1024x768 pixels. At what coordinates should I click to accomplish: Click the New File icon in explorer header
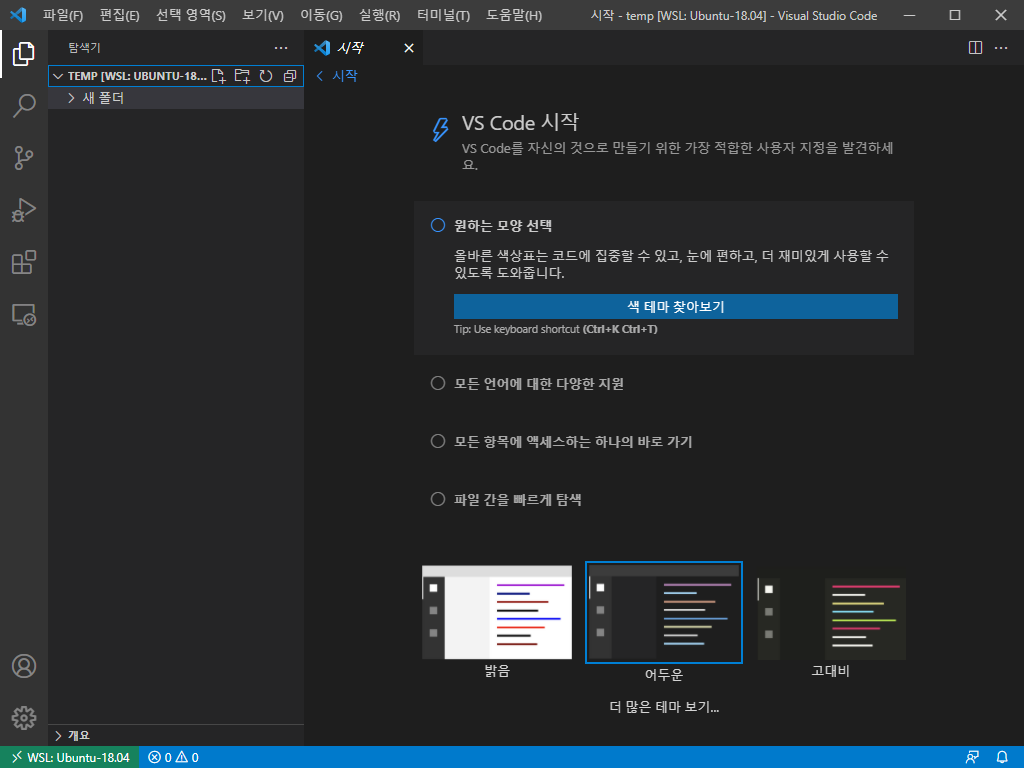pyautogui.click(x=219, y=76)
